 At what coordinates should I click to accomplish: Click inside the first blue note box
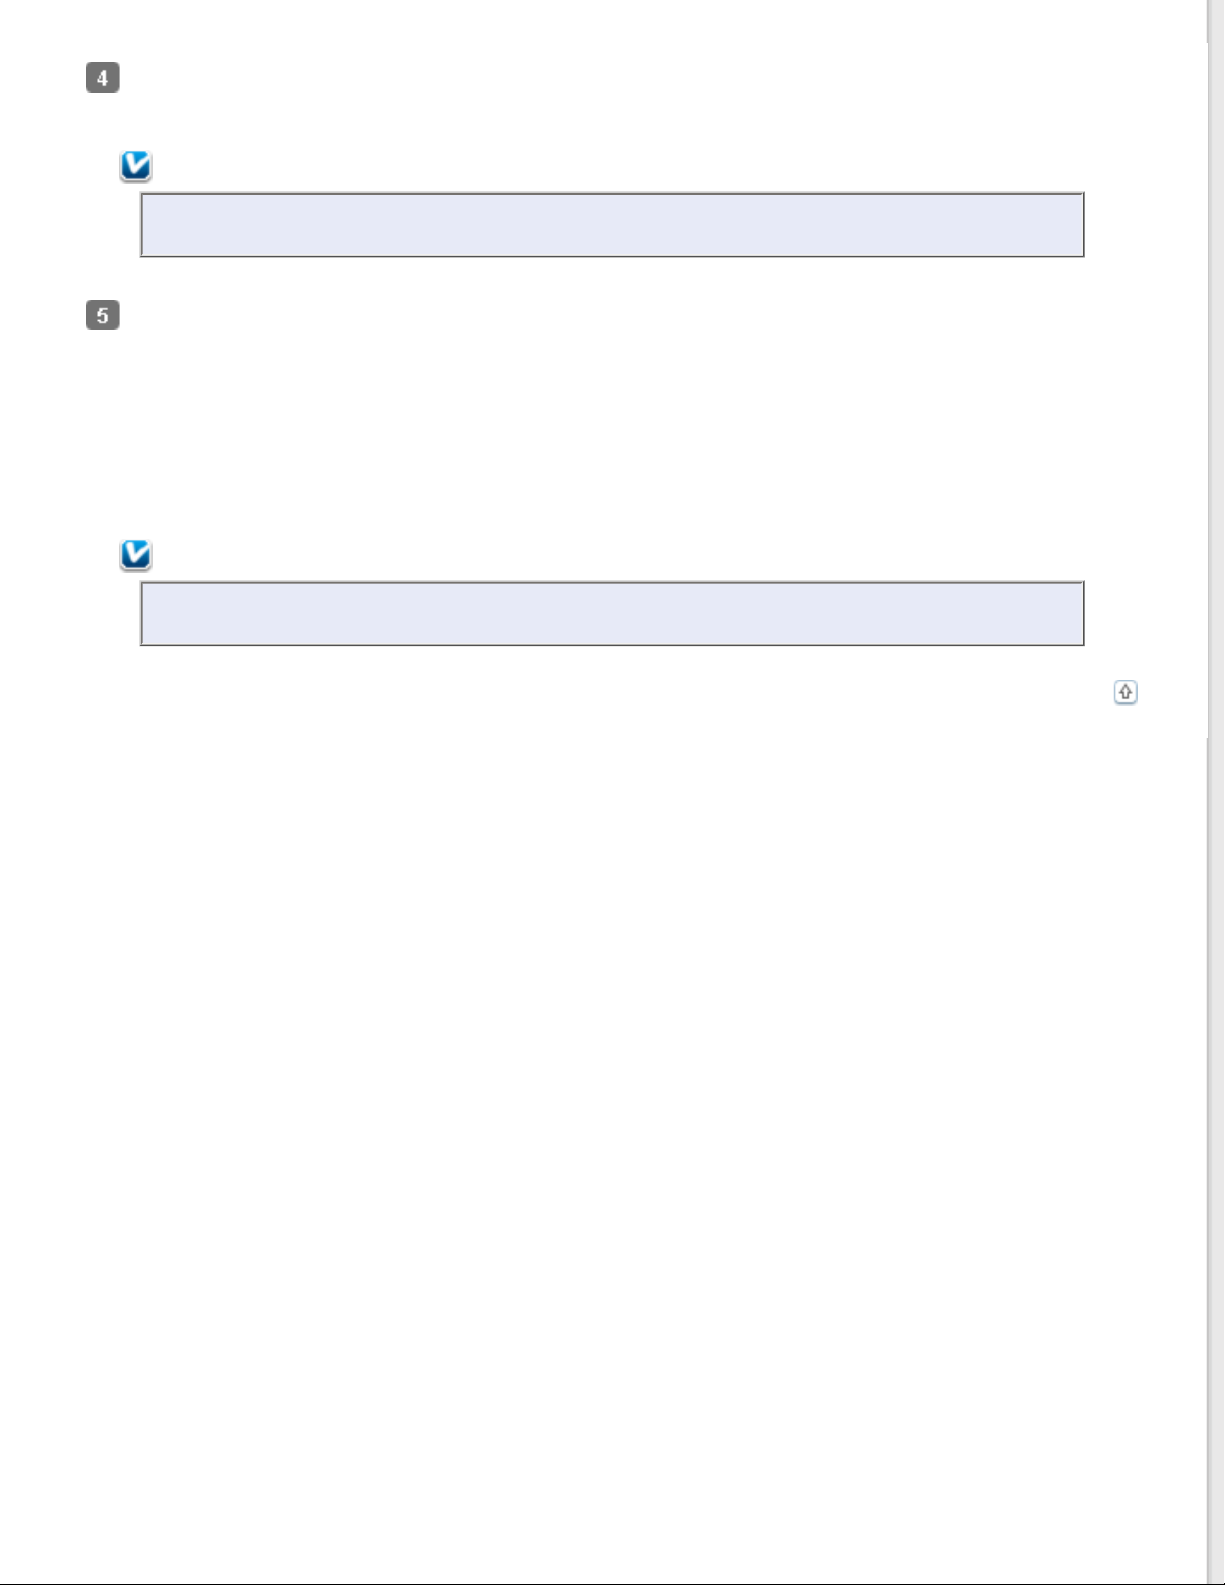tap(612, 225)
